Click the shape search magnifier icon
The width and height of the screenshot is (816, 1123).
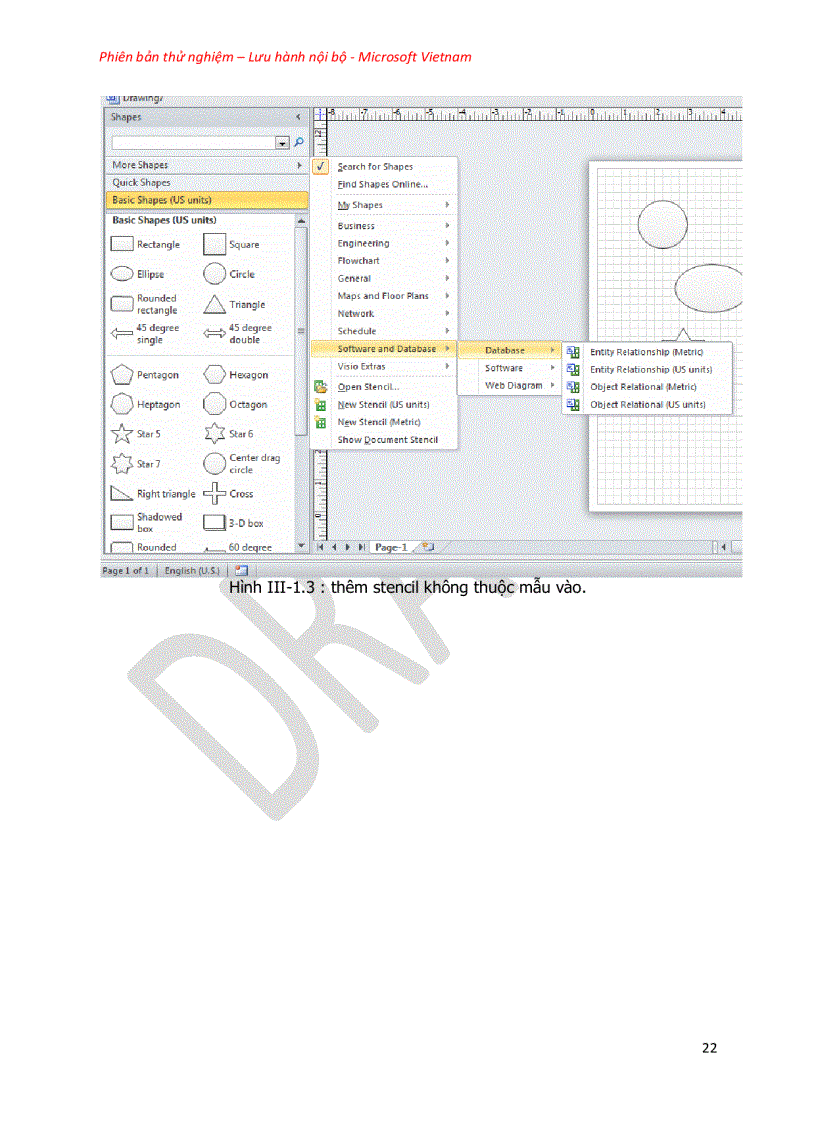pos(298,142)
